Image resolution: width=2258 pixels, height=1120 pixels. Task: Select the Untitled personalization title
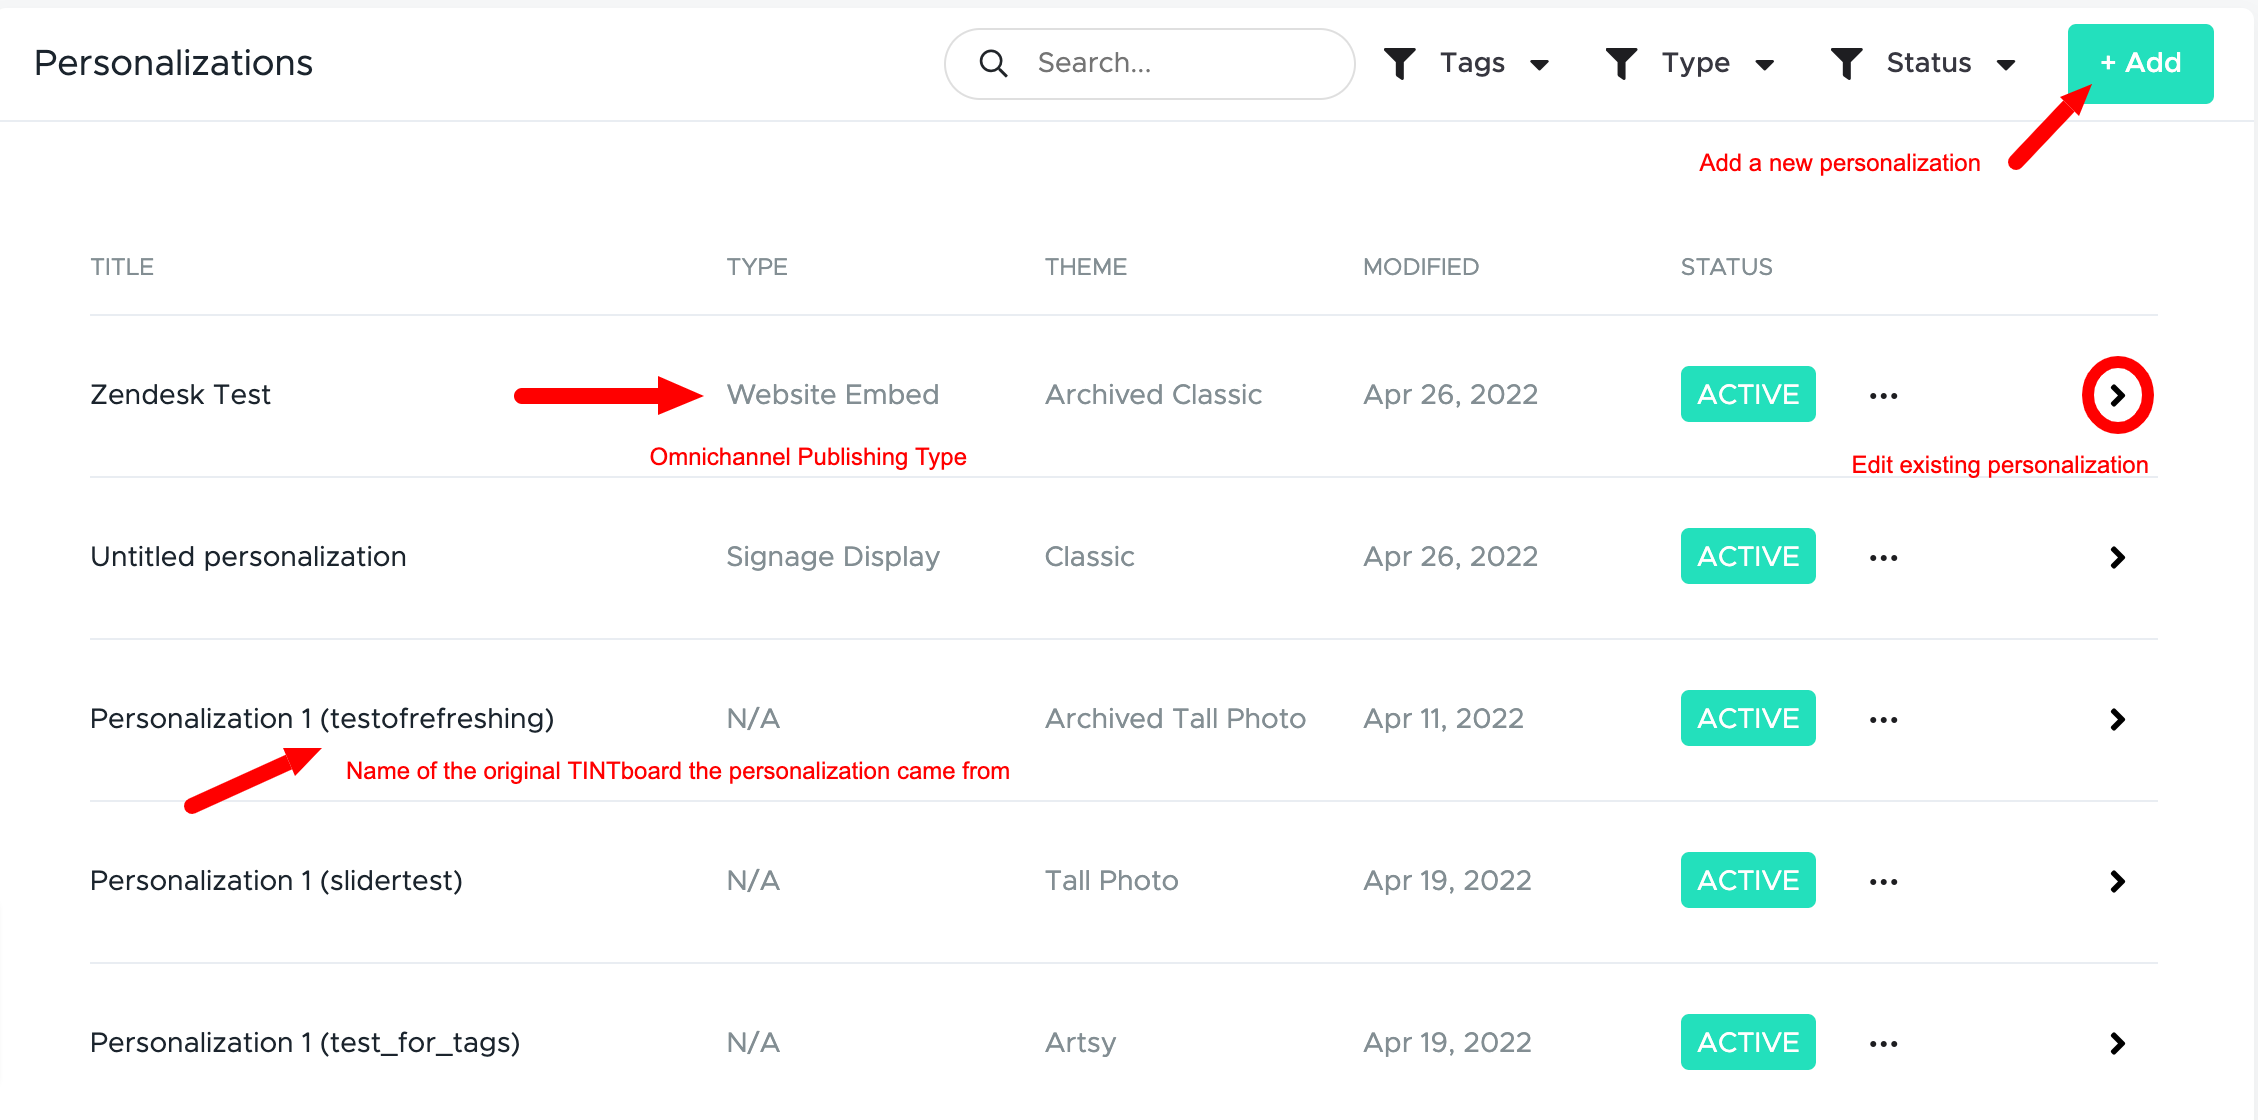tap(248, 556)
